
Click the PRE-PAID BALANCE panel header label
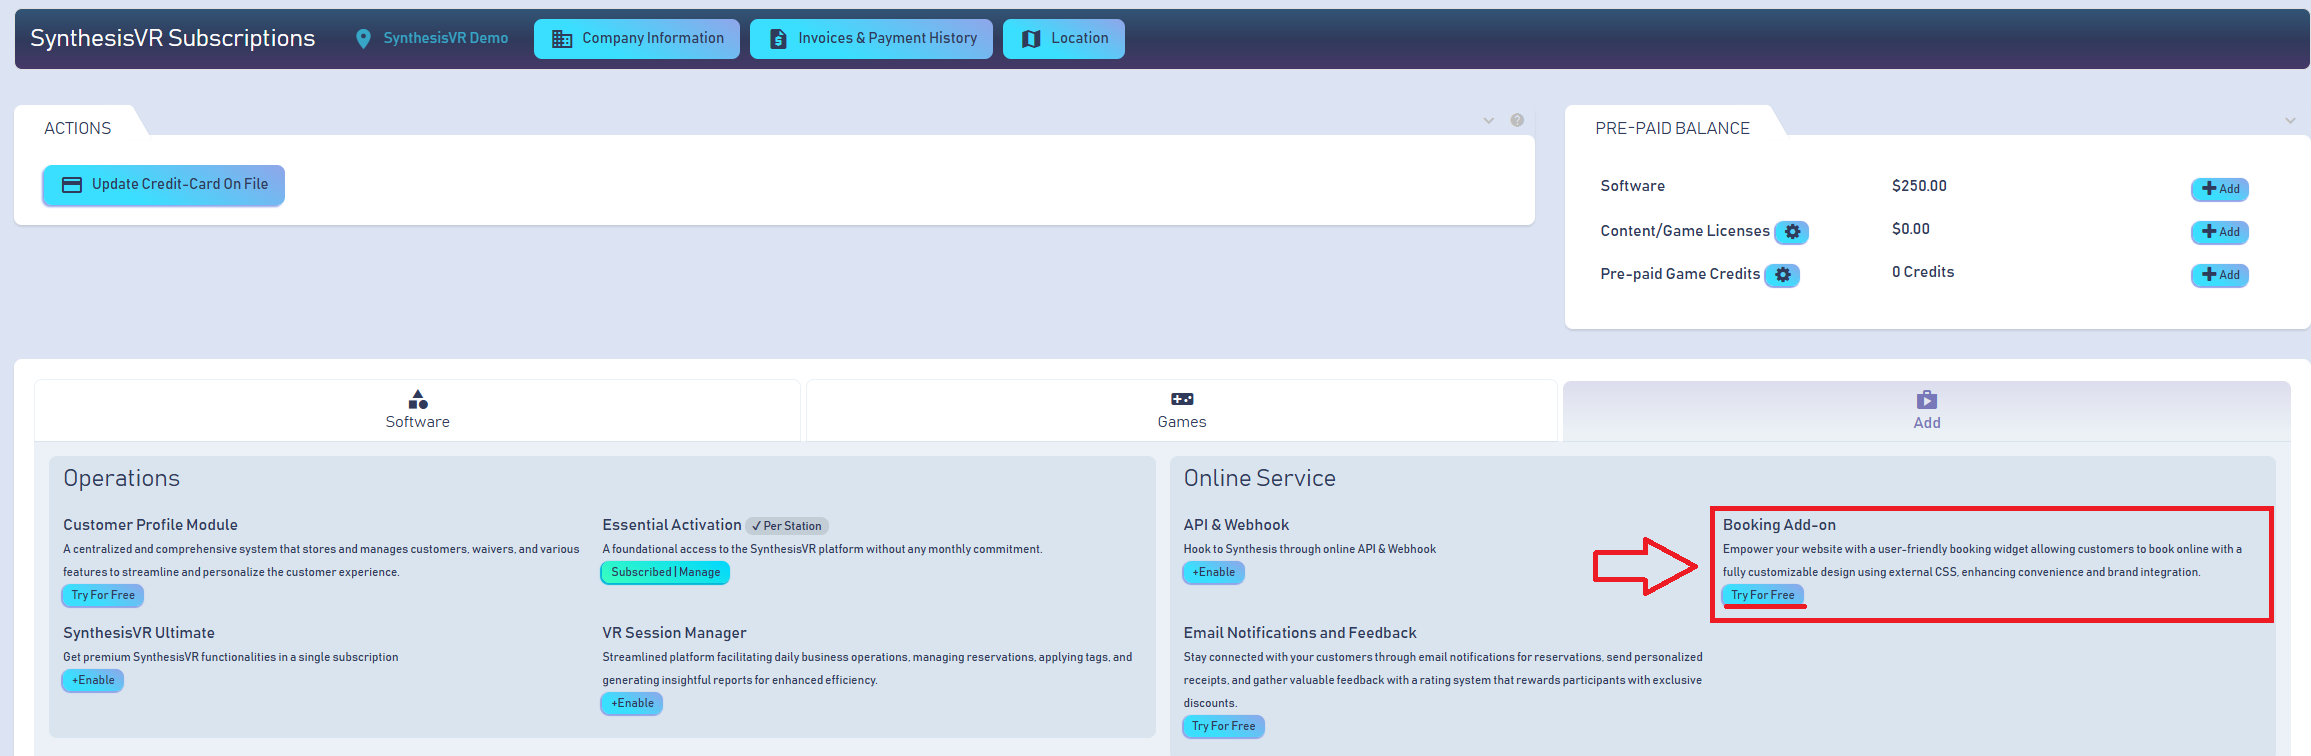(1673, 128)
